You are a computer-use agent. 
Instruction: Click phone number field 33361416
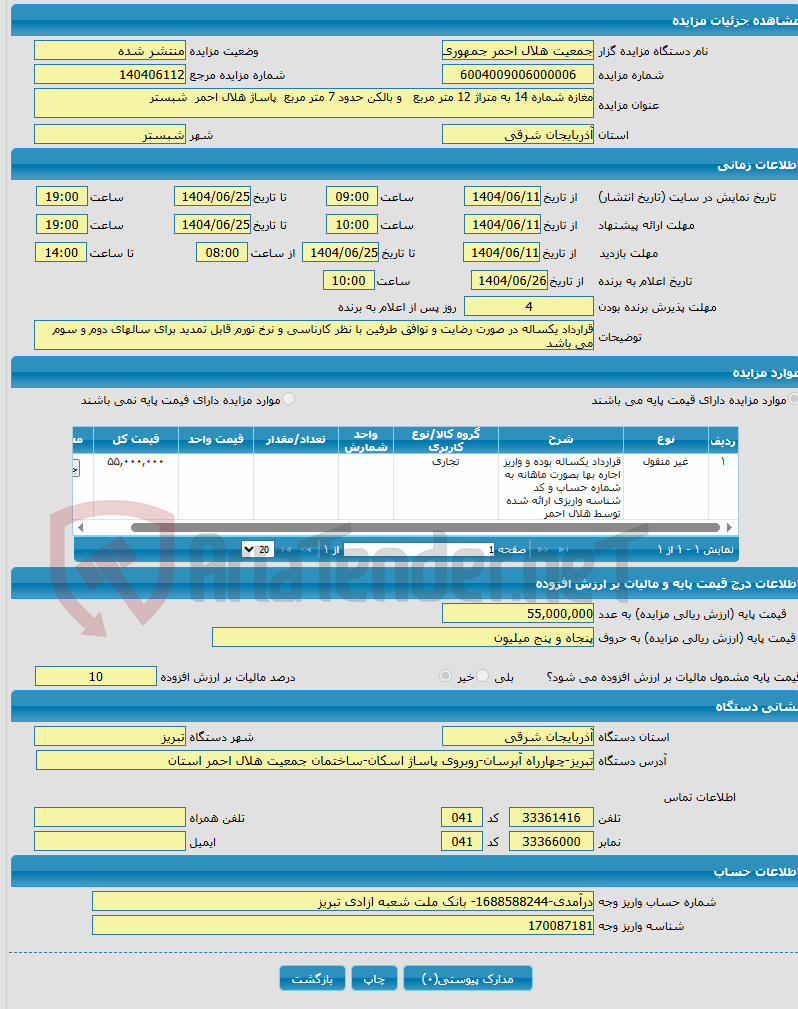coord(551,817)
